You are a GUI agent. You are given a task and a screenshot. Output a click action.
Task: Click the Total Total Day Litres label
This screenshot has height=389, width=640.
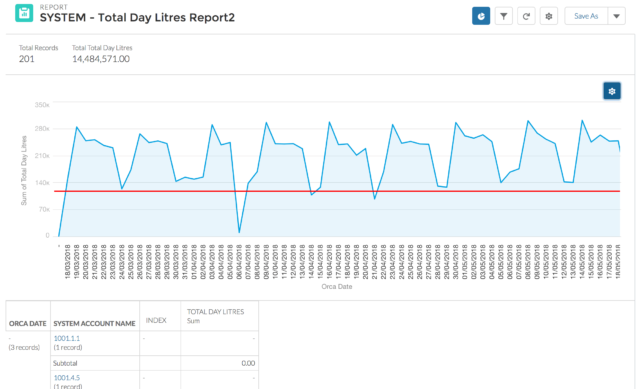(102, 48)
